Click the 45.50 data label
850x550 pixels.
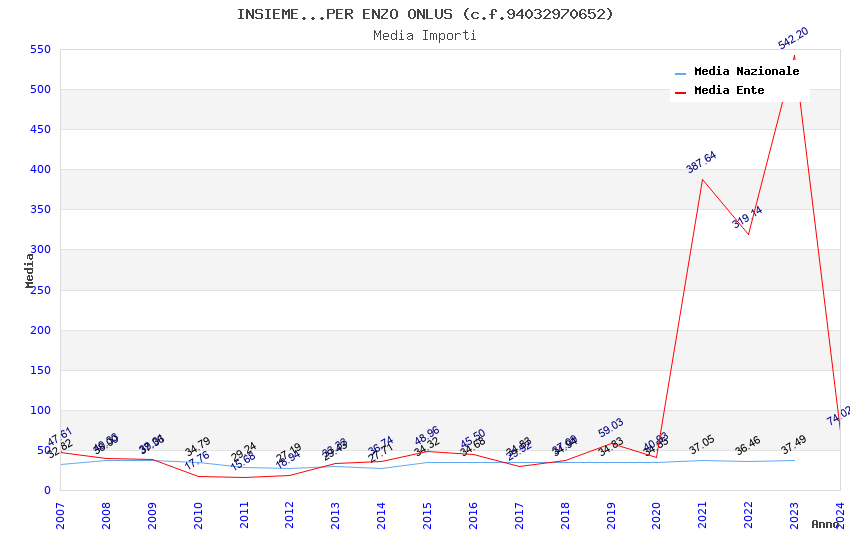tap(473, 439)
